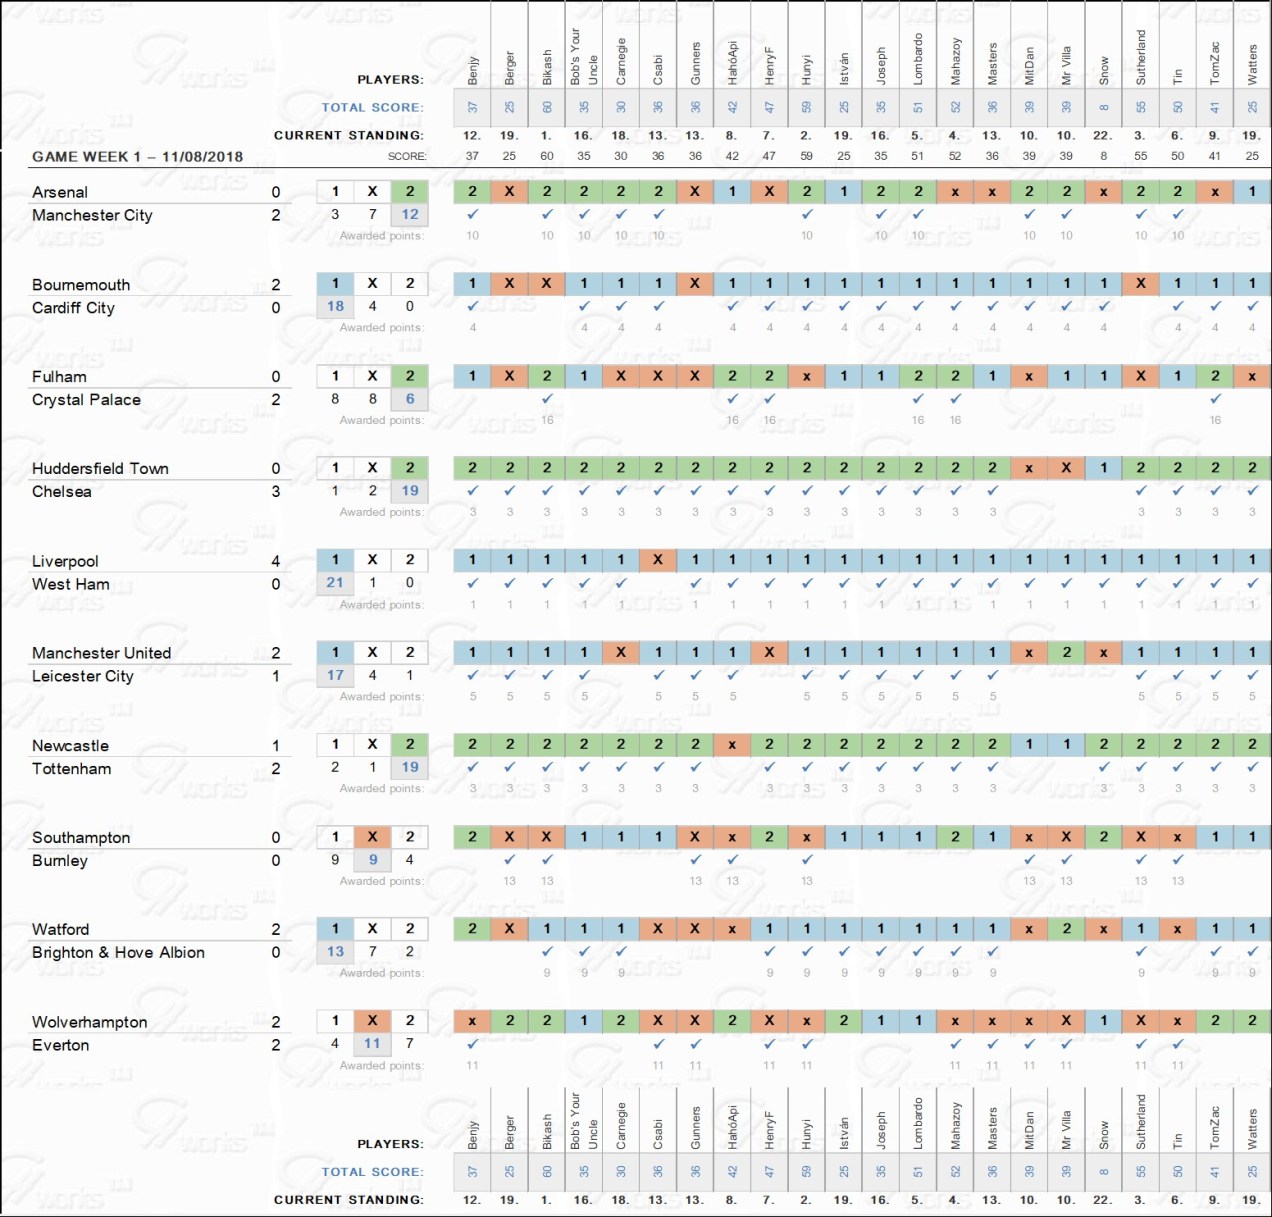
Task: Select Berger's checkmark in the Southampton match row
Action: point(510,859)
